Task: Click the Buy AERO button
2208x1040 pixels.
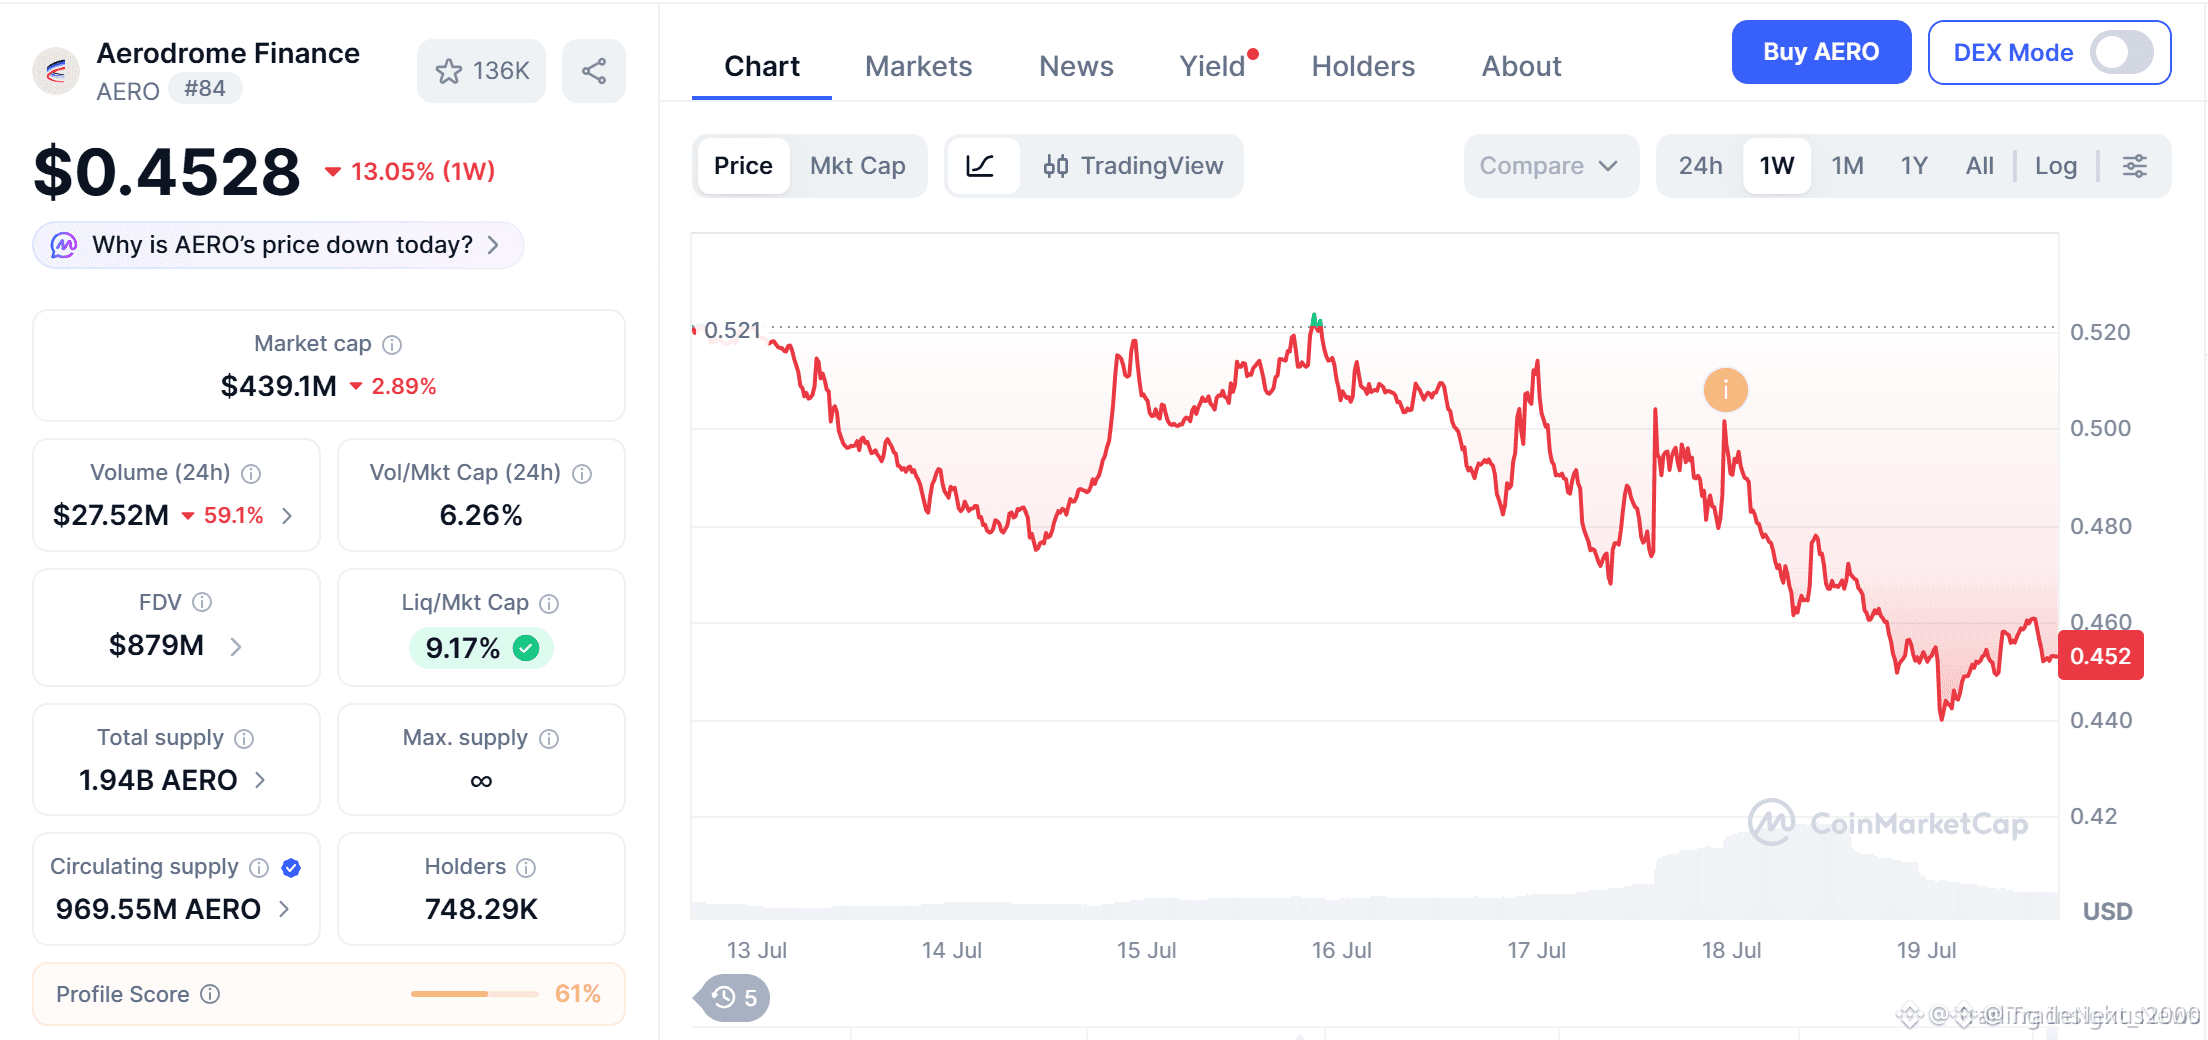Action: [1821, 52]
